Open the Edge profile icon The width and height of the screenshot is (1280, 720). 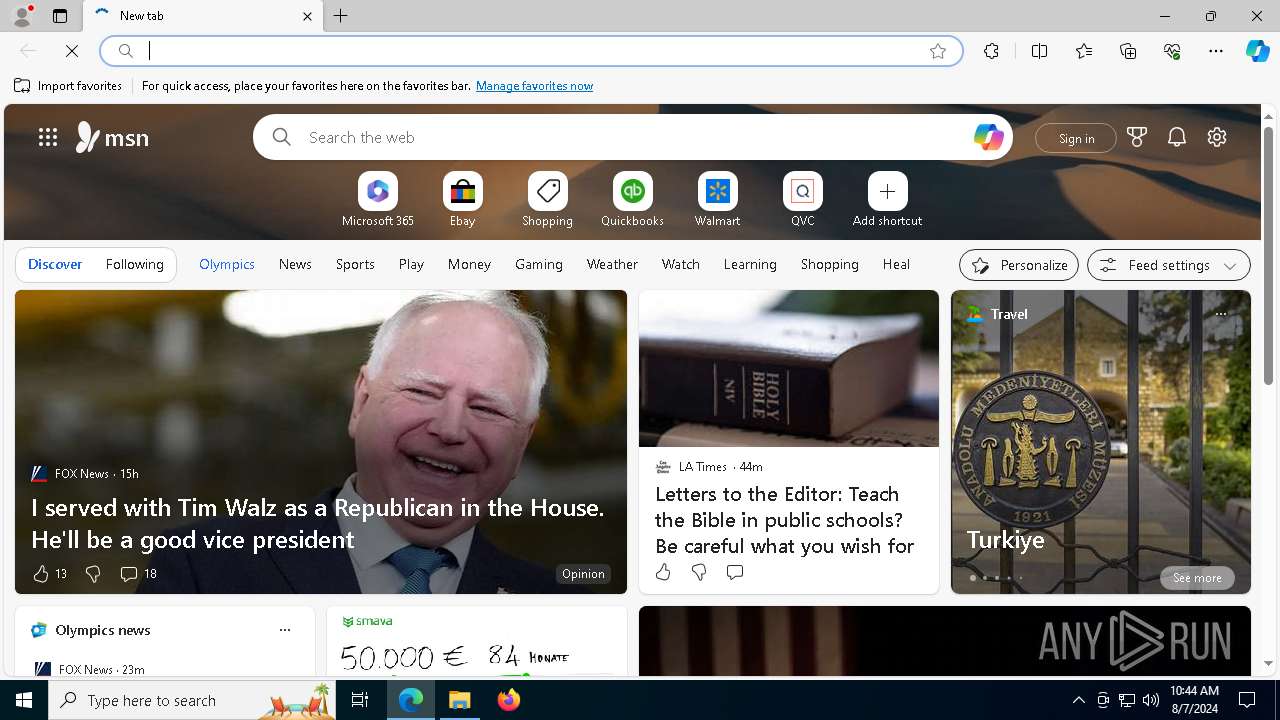click(x=21, y=16)
